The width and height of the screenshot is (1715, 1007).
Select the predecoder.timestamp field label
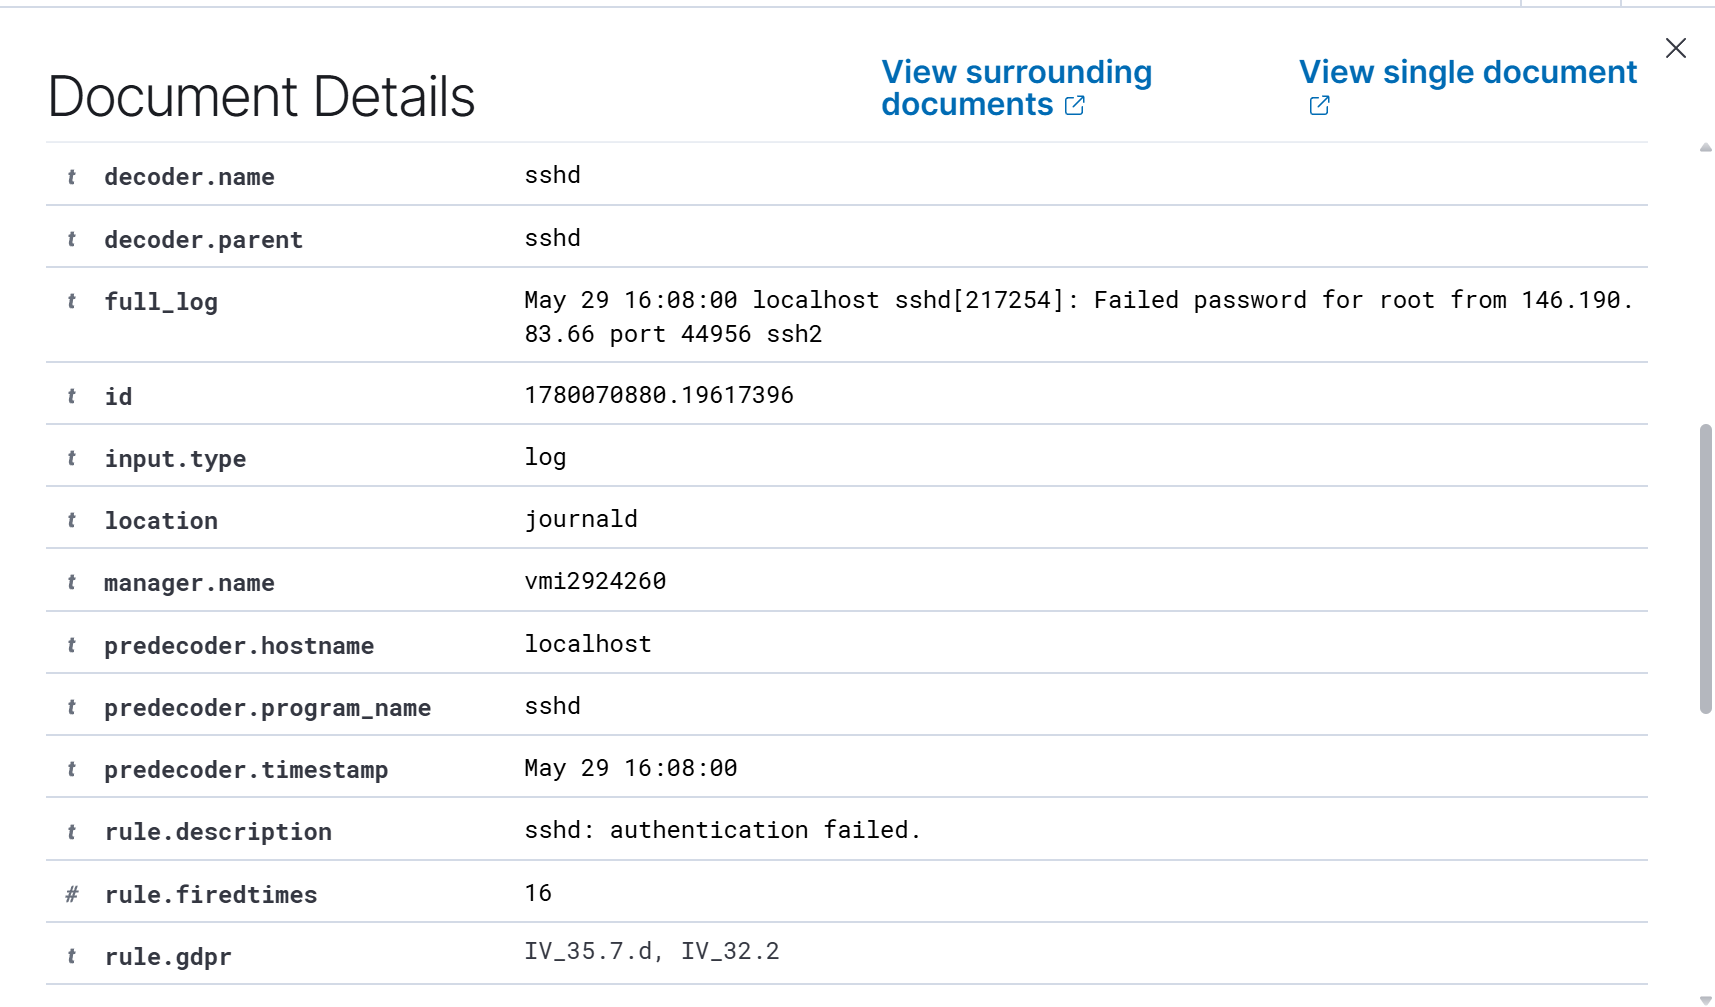(246, 770)
